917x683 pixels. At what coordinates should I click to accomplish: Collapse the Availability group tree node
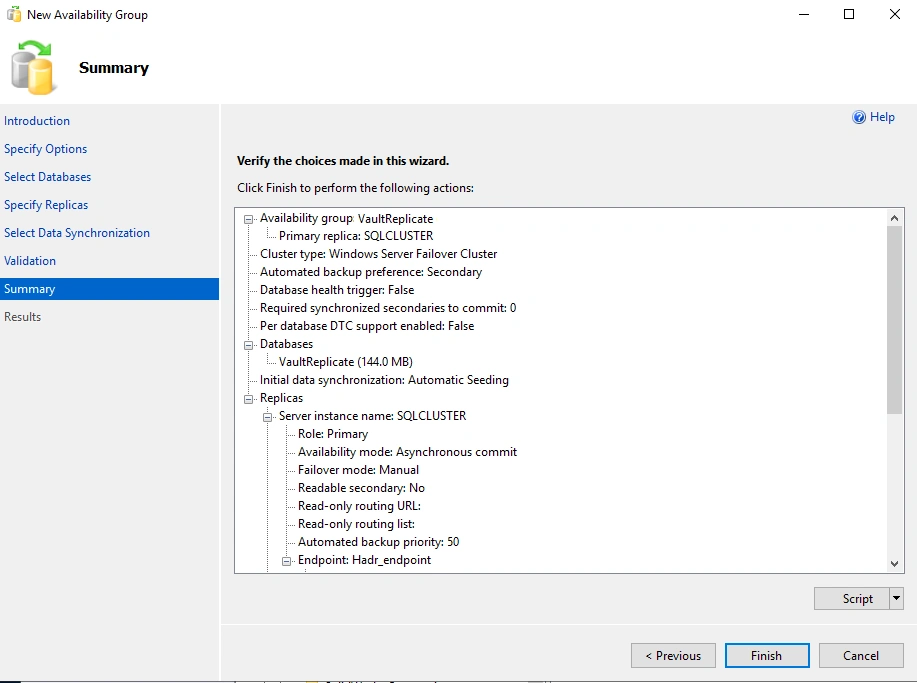[249, 218]
